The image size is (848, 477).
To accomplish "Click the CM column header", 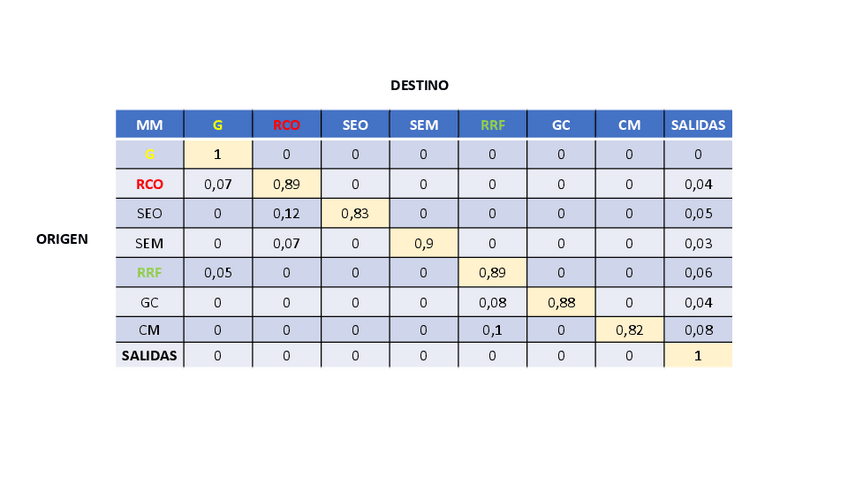I will coord(629,125).
